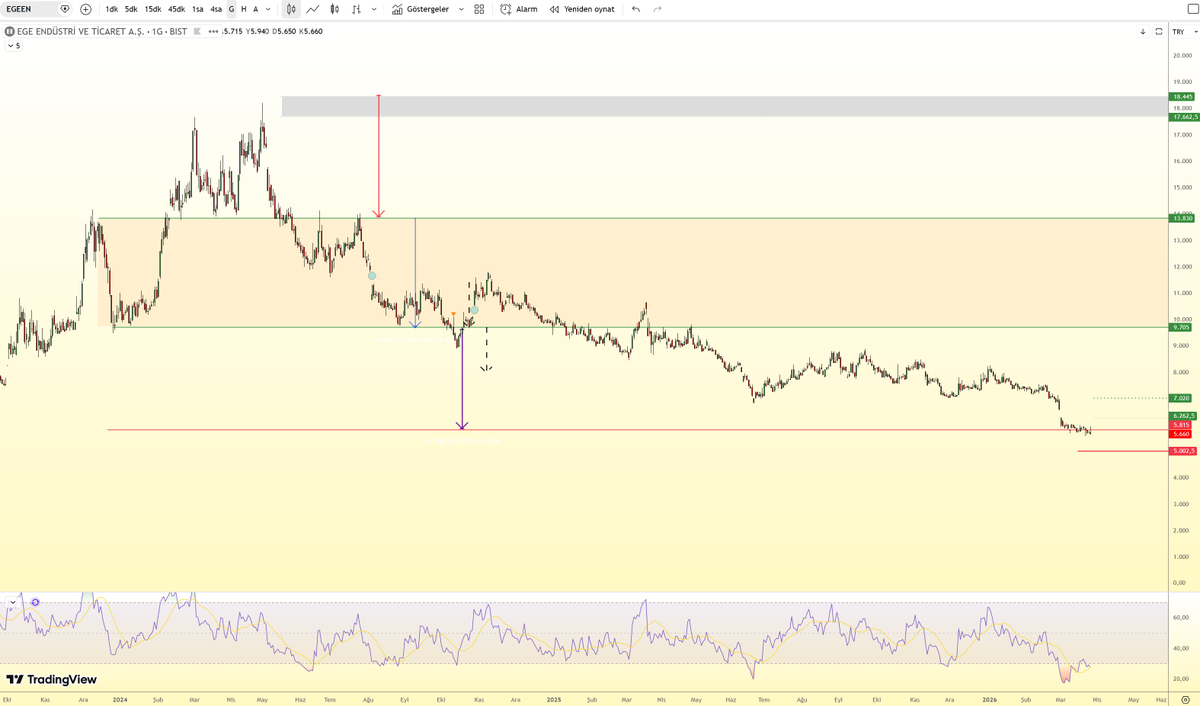Image resolution: width=1200 pixels, height=706 pixels.
Task: Redo the chart action
Action: tap(657, 9)
